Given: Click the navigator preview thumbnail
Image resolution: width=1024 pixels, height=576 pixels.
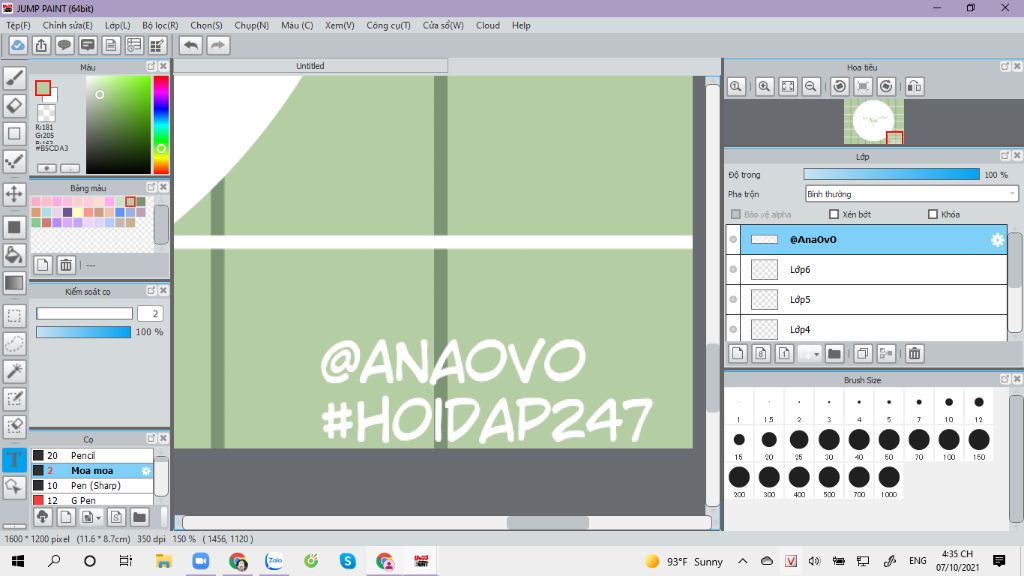Looking at the screenshot, I should (874, 121).
